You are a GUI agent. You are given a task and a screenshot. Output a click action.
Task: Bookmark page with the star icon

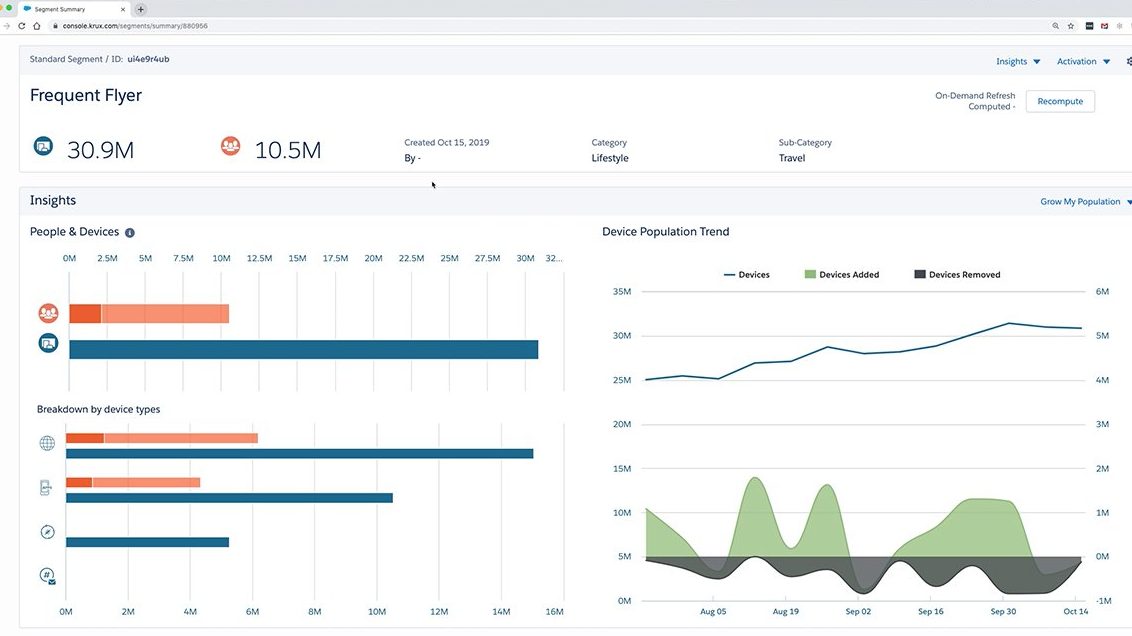point(1071,26)
